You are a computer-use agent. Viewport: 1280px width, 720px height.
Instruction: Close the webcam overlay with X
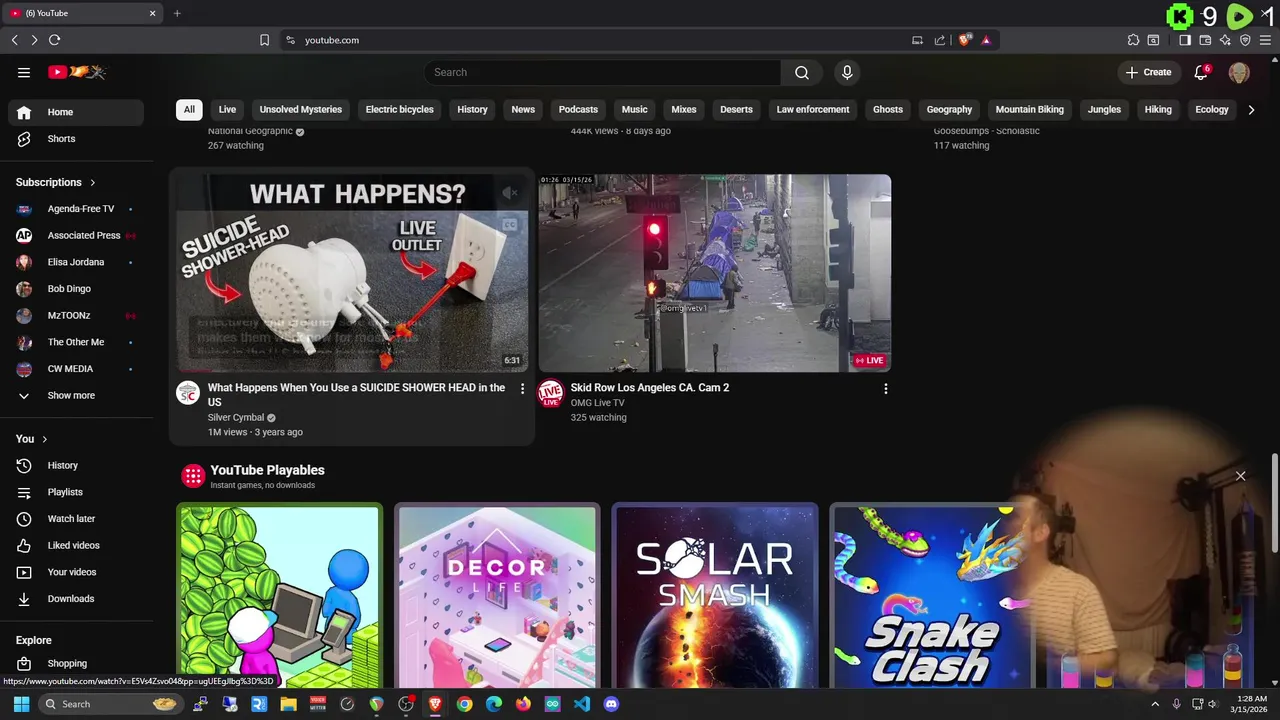click(x=1240, y=476)
